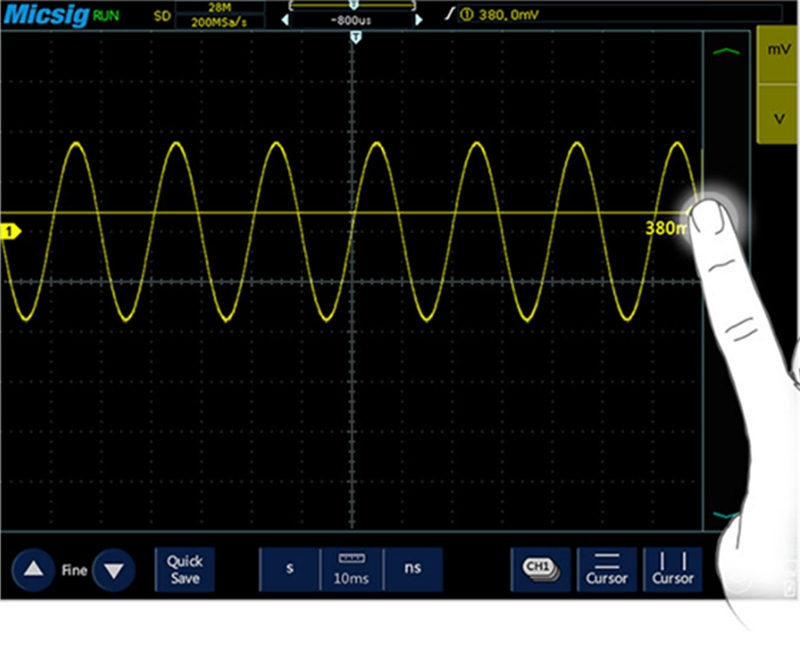This screenshot has width=800, height=650.
Task: Toggle the RUN acquisition status
Action: (x=105, y=16)
